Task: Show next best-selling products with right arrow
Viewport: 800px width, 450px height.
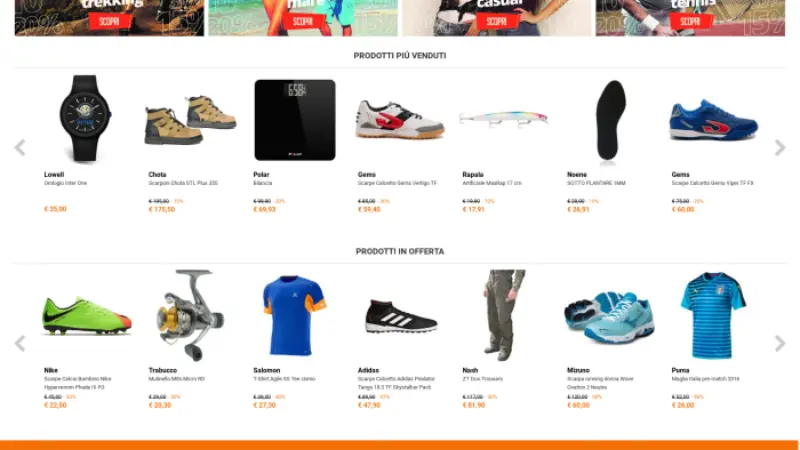Action: pyautogui.click(x=780, y=148)
